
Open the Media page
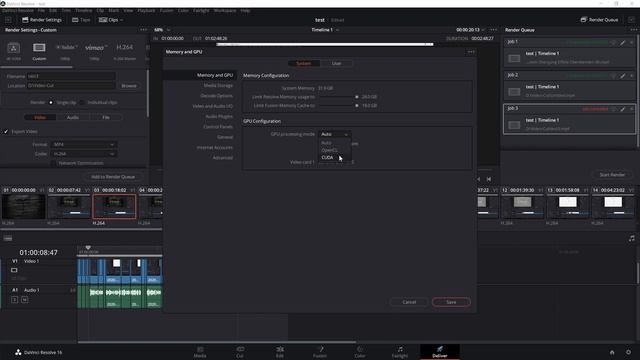coord(200,352)
